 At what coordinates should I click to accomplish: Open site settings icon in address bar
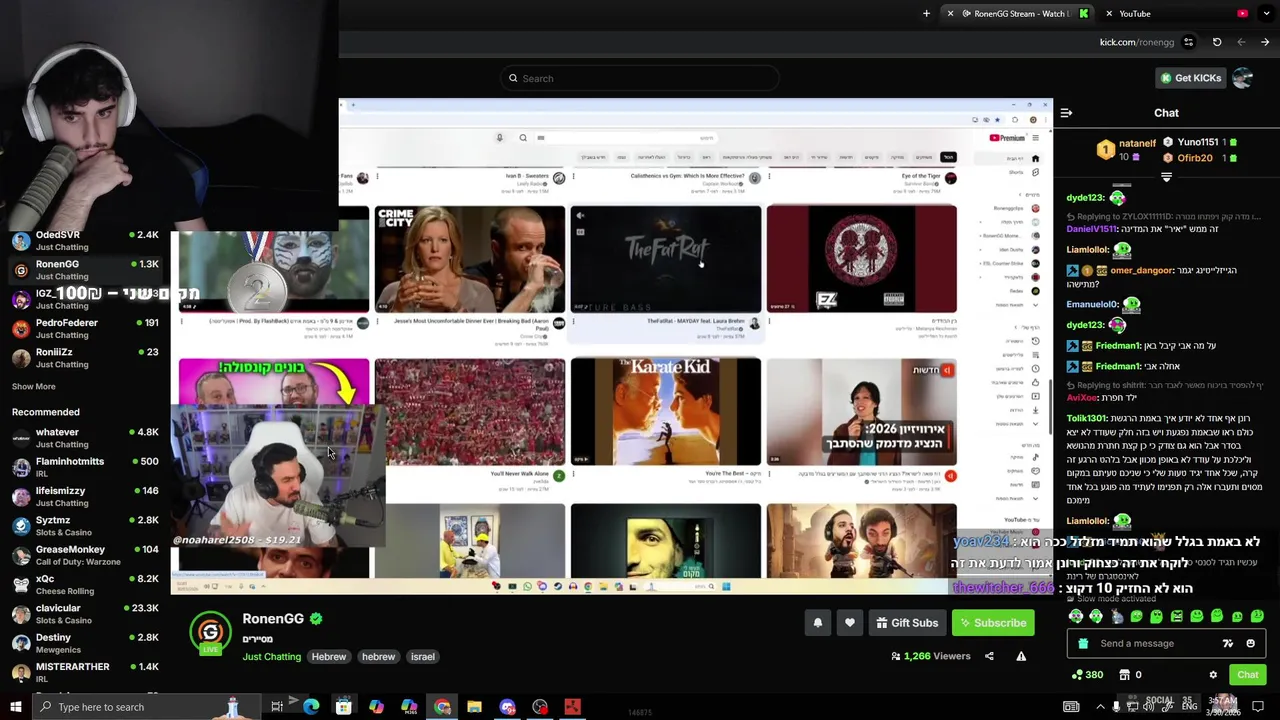click(1188, 42)
